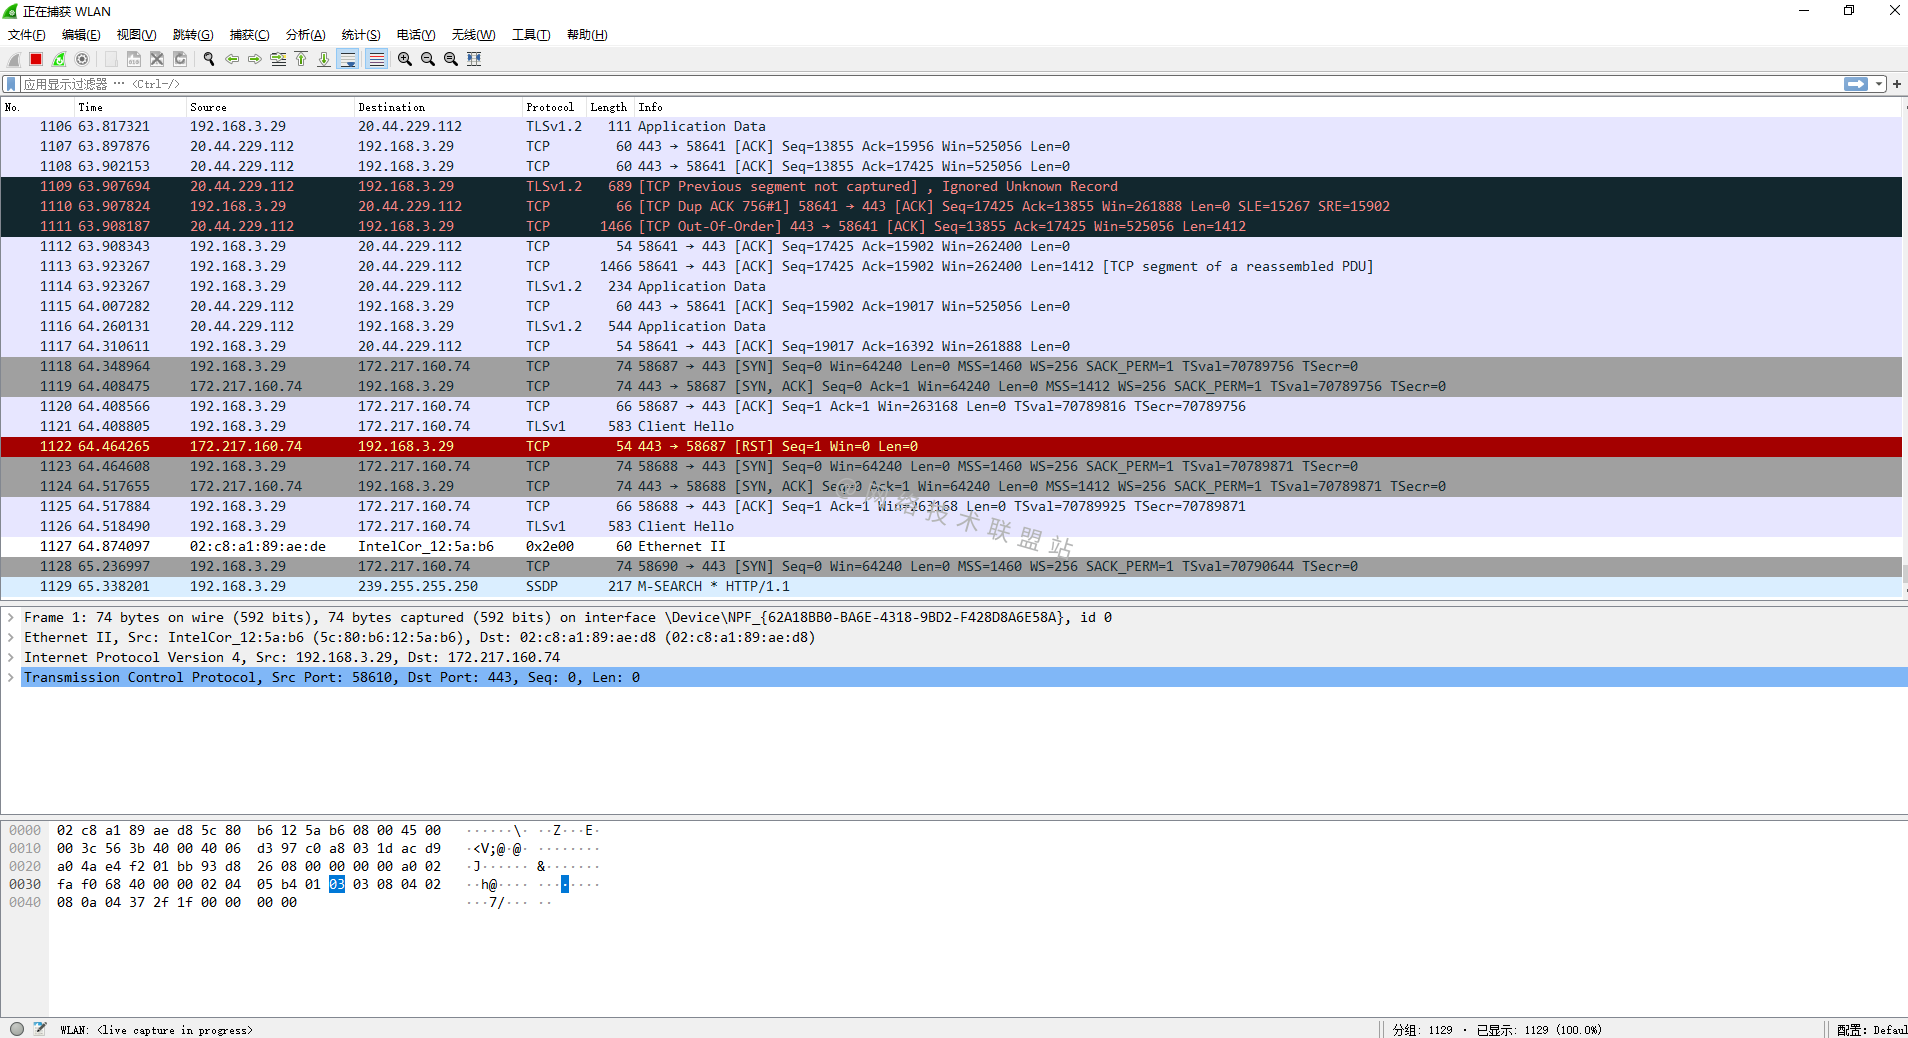This screenshot has height=1038, width=1908.
Task: Click the start capture shark fin icon
Action: 14,59
